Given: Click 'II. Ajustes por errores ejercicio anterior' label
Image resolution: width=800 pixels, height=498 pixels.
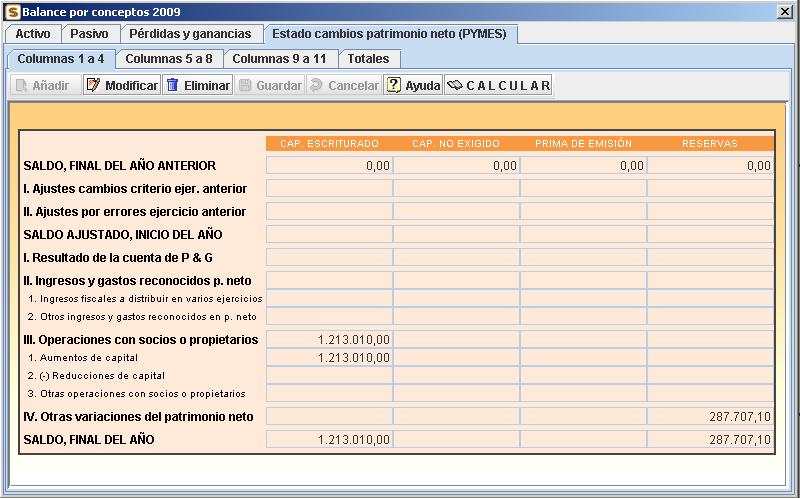Looking at the screenshot, I should (135, 212).
